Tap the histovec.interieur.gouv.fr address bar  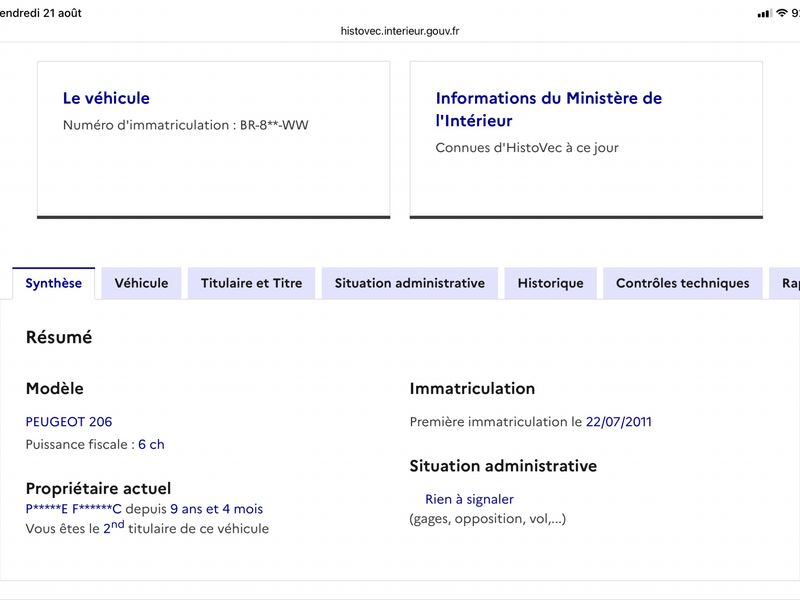click(x=400, y=31)
